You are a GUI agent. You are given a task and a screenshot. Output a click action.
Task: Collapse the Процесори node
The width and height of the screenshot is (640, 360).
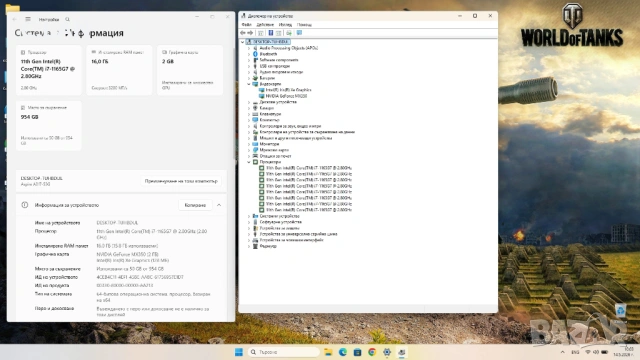pyautogui.click(x=249, y=162)
